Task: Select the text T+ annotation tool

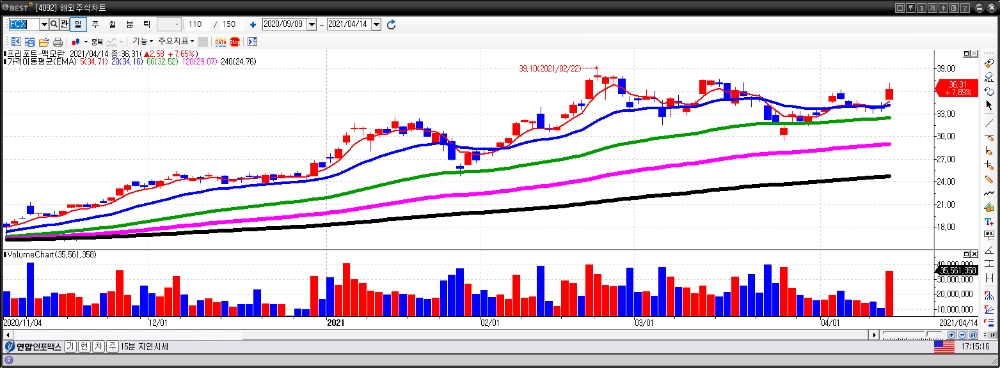Action: pyautogui.click(x=989, y=222)
